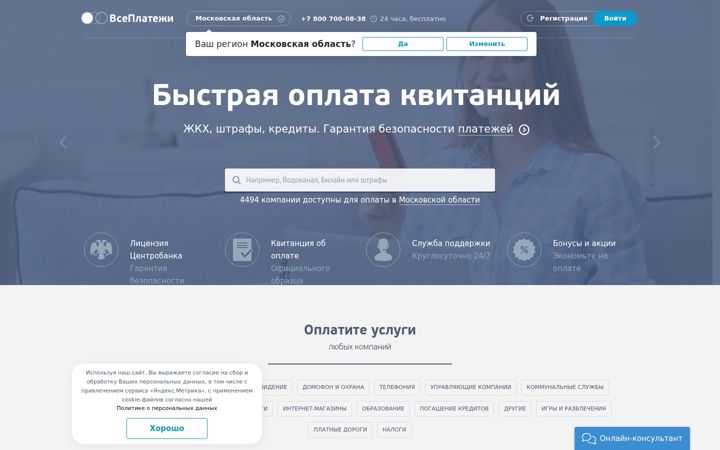Image resolution: width=720 pixels, height=450 pixels.
Task: Select the ДРУГИЕ category
Action: (515, 409)
